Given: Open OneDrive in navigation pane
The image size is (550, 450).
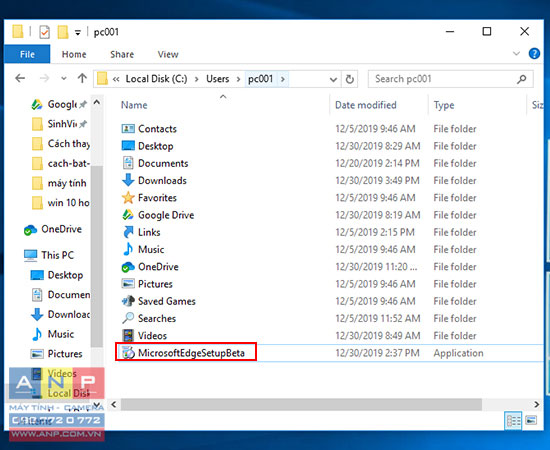Looking at the screenshot, I should 53,229.
